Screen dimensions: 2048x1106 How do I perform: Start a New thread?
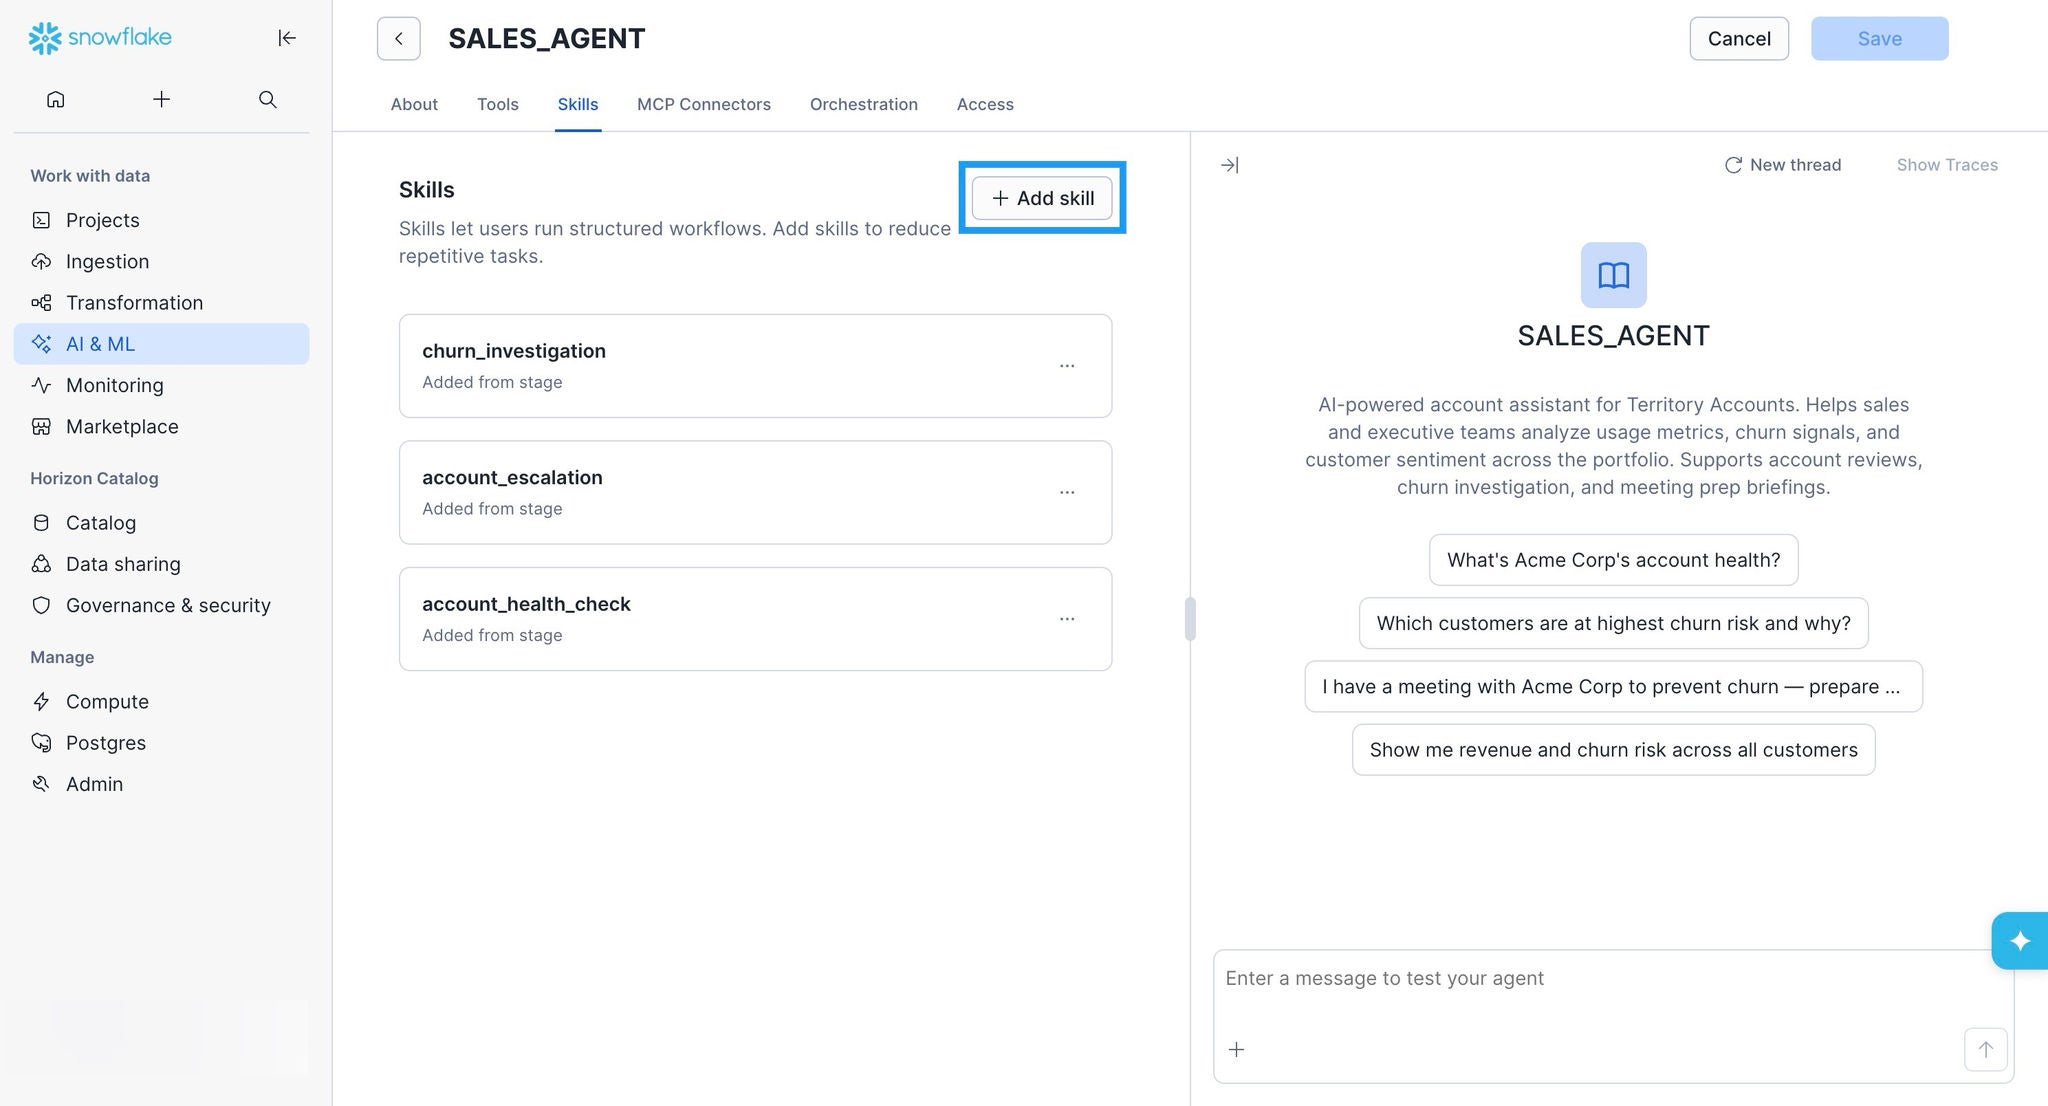1782,165
